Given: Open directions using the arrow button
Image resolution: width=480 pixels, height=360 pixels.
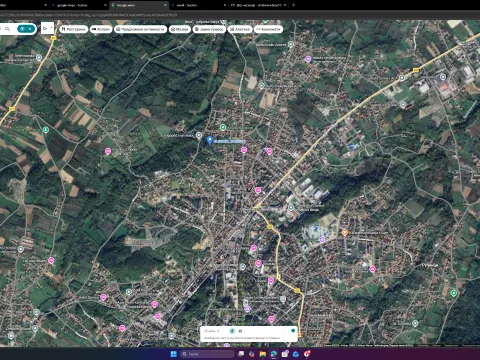Looking at the screenshot, I should [x=45, y=29].
